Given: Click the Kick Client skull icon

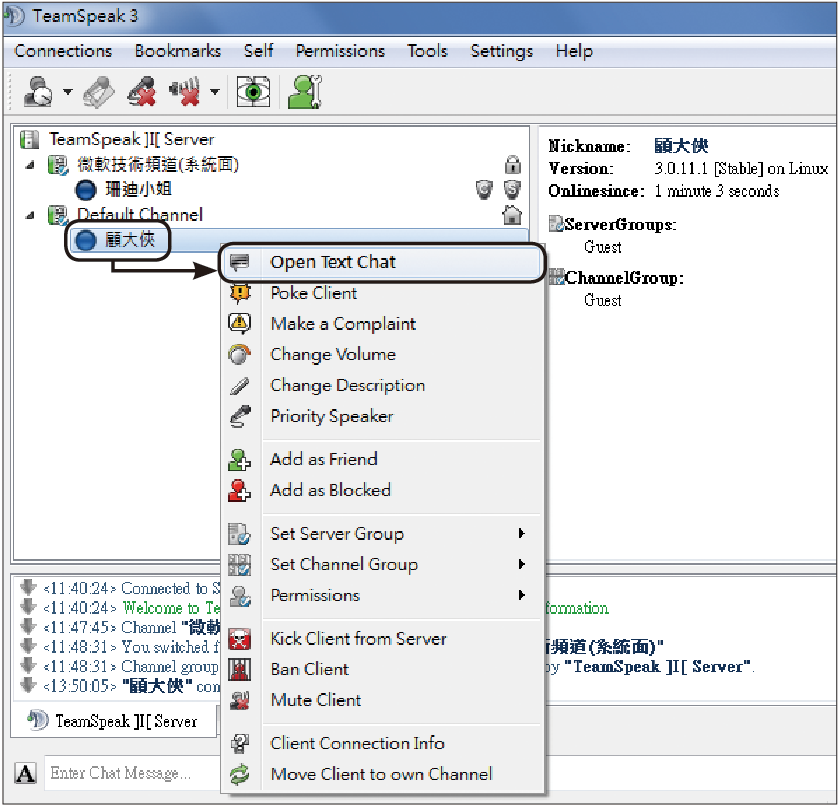Looking at the screenshot, I should pos(239,639).
